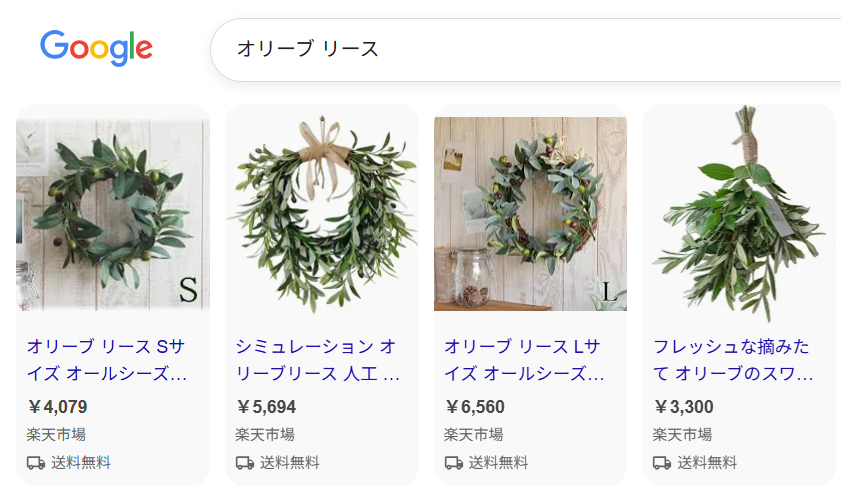Screen dimensions: 841x497
Task: Click 楽天市場 seller under the ¥4,079 item
Action: click(56, 435)
